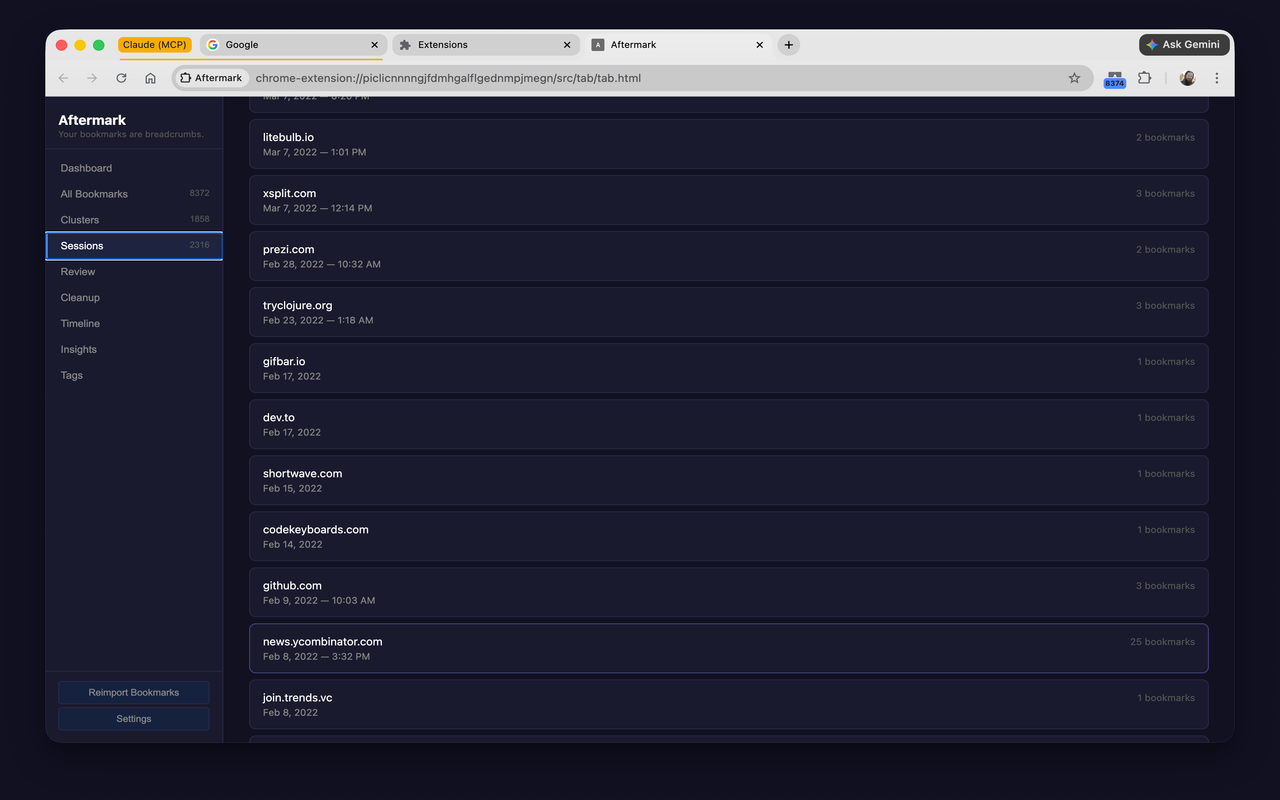
Task: Select Sessions in the sidebar
Action: (x=134, y=246)
